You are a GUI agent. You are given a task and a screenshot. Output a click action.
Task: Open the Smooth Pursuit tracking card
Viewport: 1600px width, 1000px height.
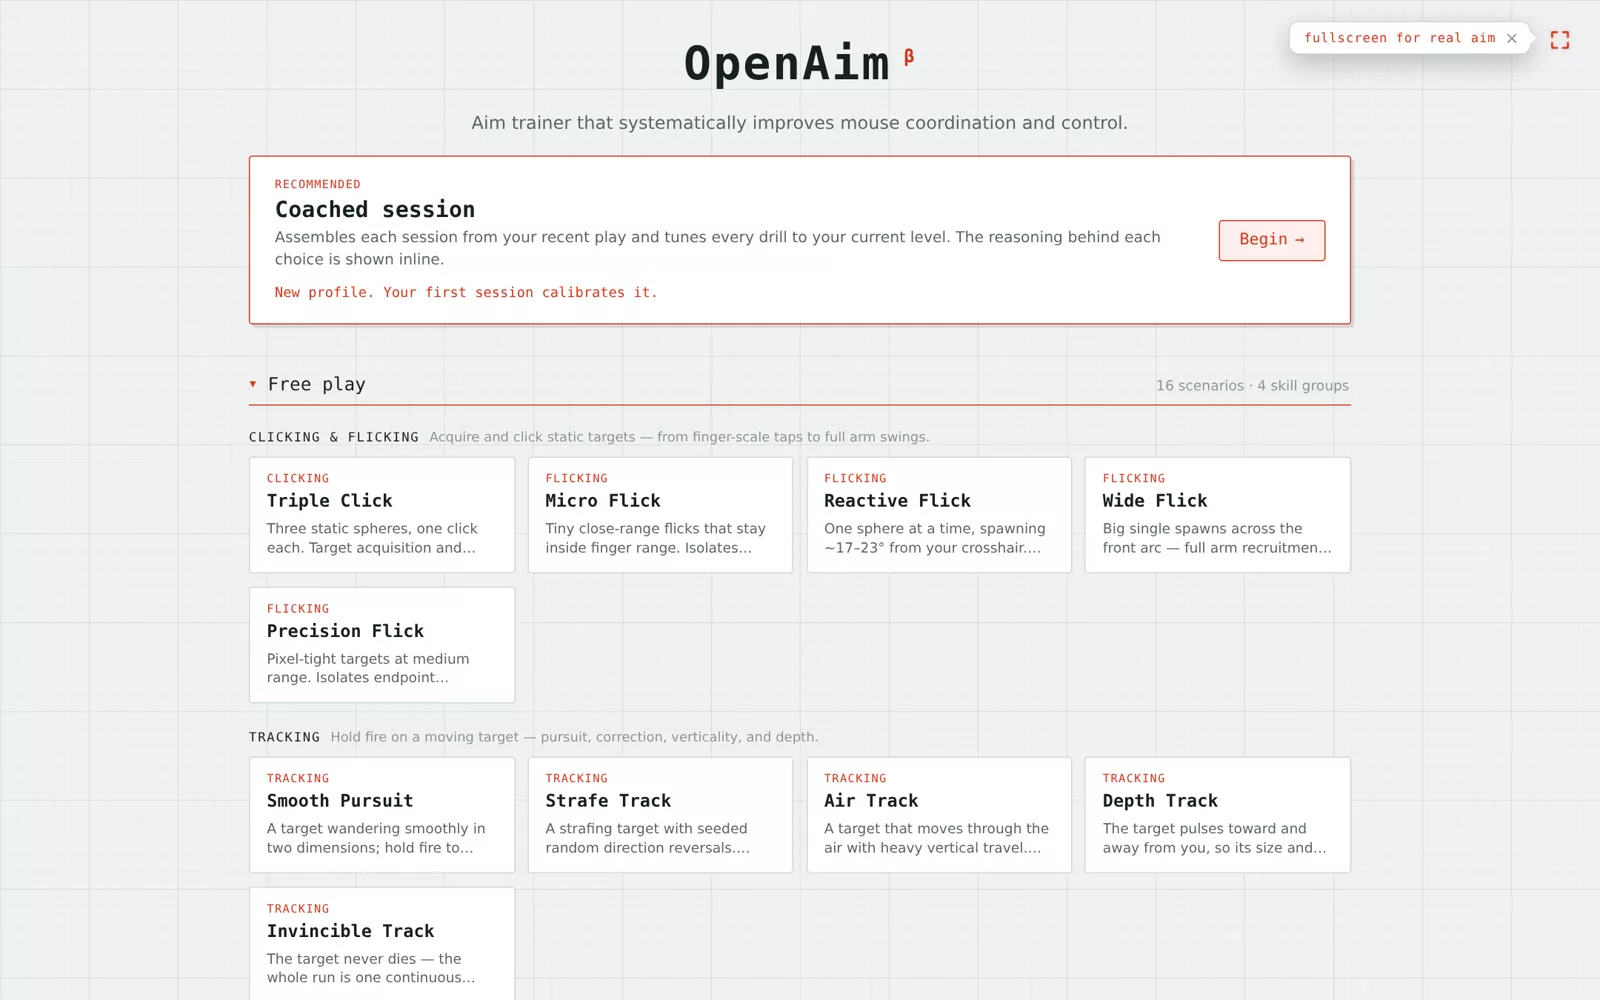tap(382, 815)
